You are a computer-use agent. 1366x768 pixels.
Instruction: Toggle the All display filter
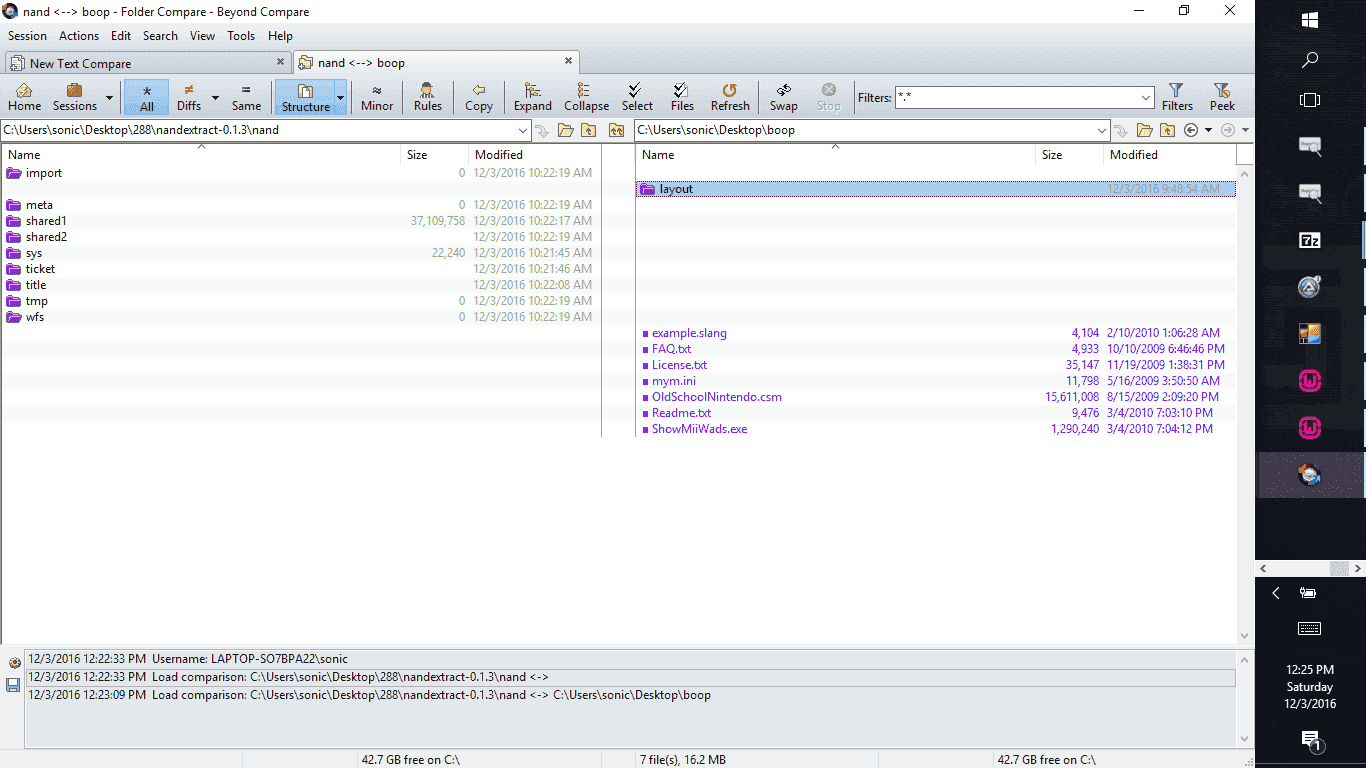pos(147,97)
